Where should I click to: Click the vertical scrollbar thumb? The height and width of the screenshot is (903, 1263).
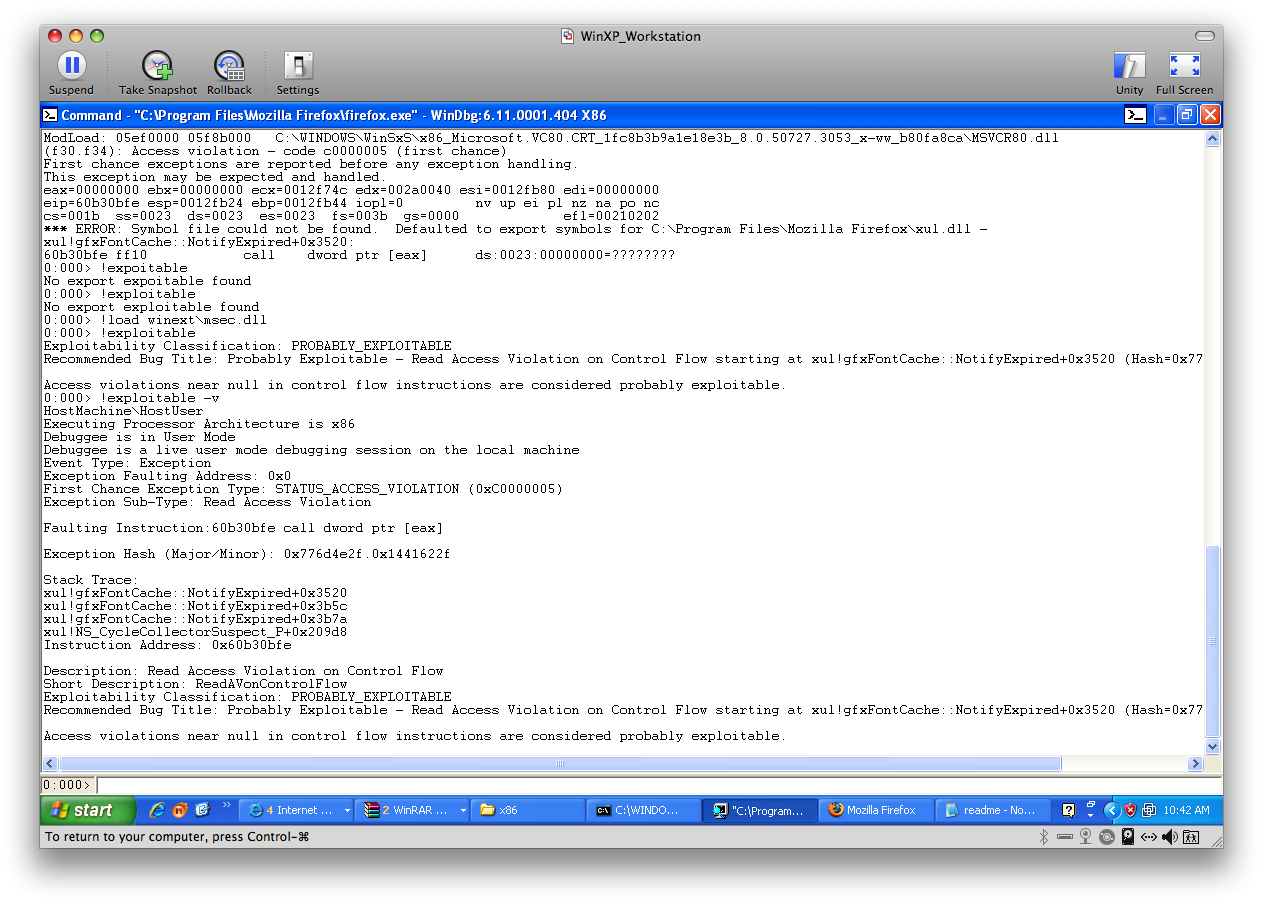pos(1213,641)
